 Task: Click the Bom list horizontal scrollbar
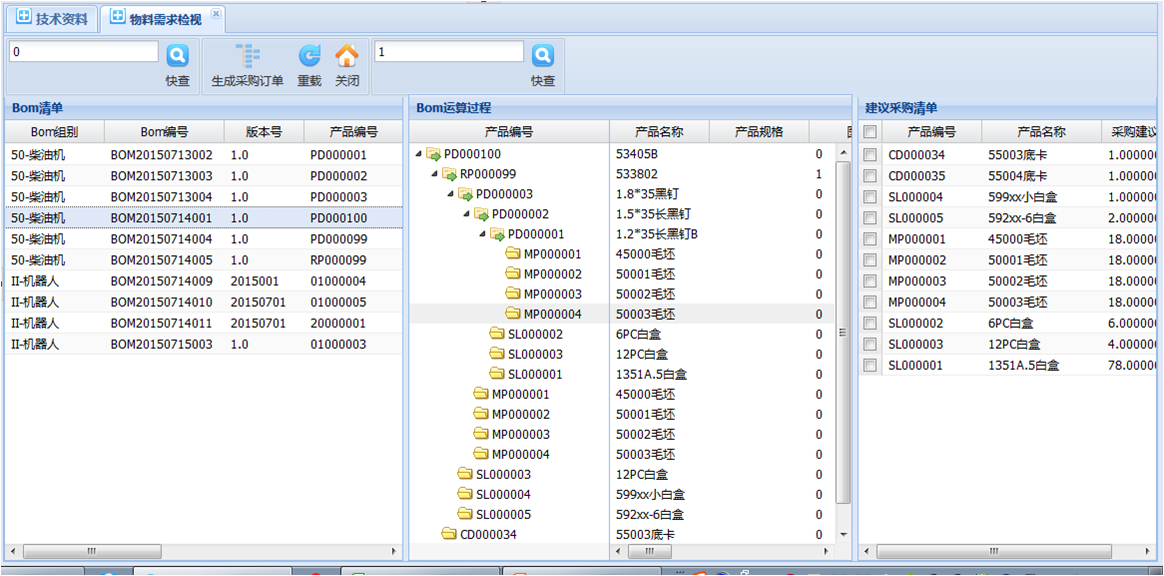[90, 551]
